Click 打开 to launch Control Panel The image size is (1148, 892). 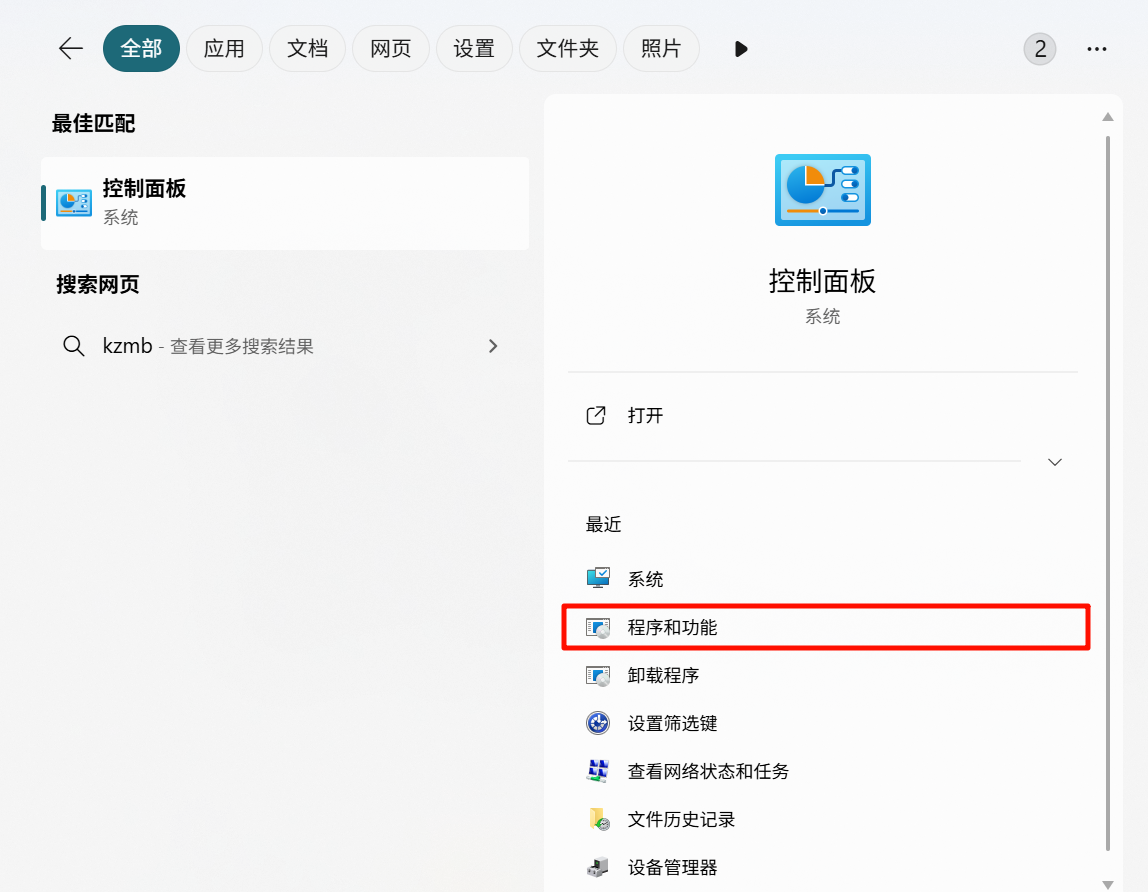coord(645,415)
